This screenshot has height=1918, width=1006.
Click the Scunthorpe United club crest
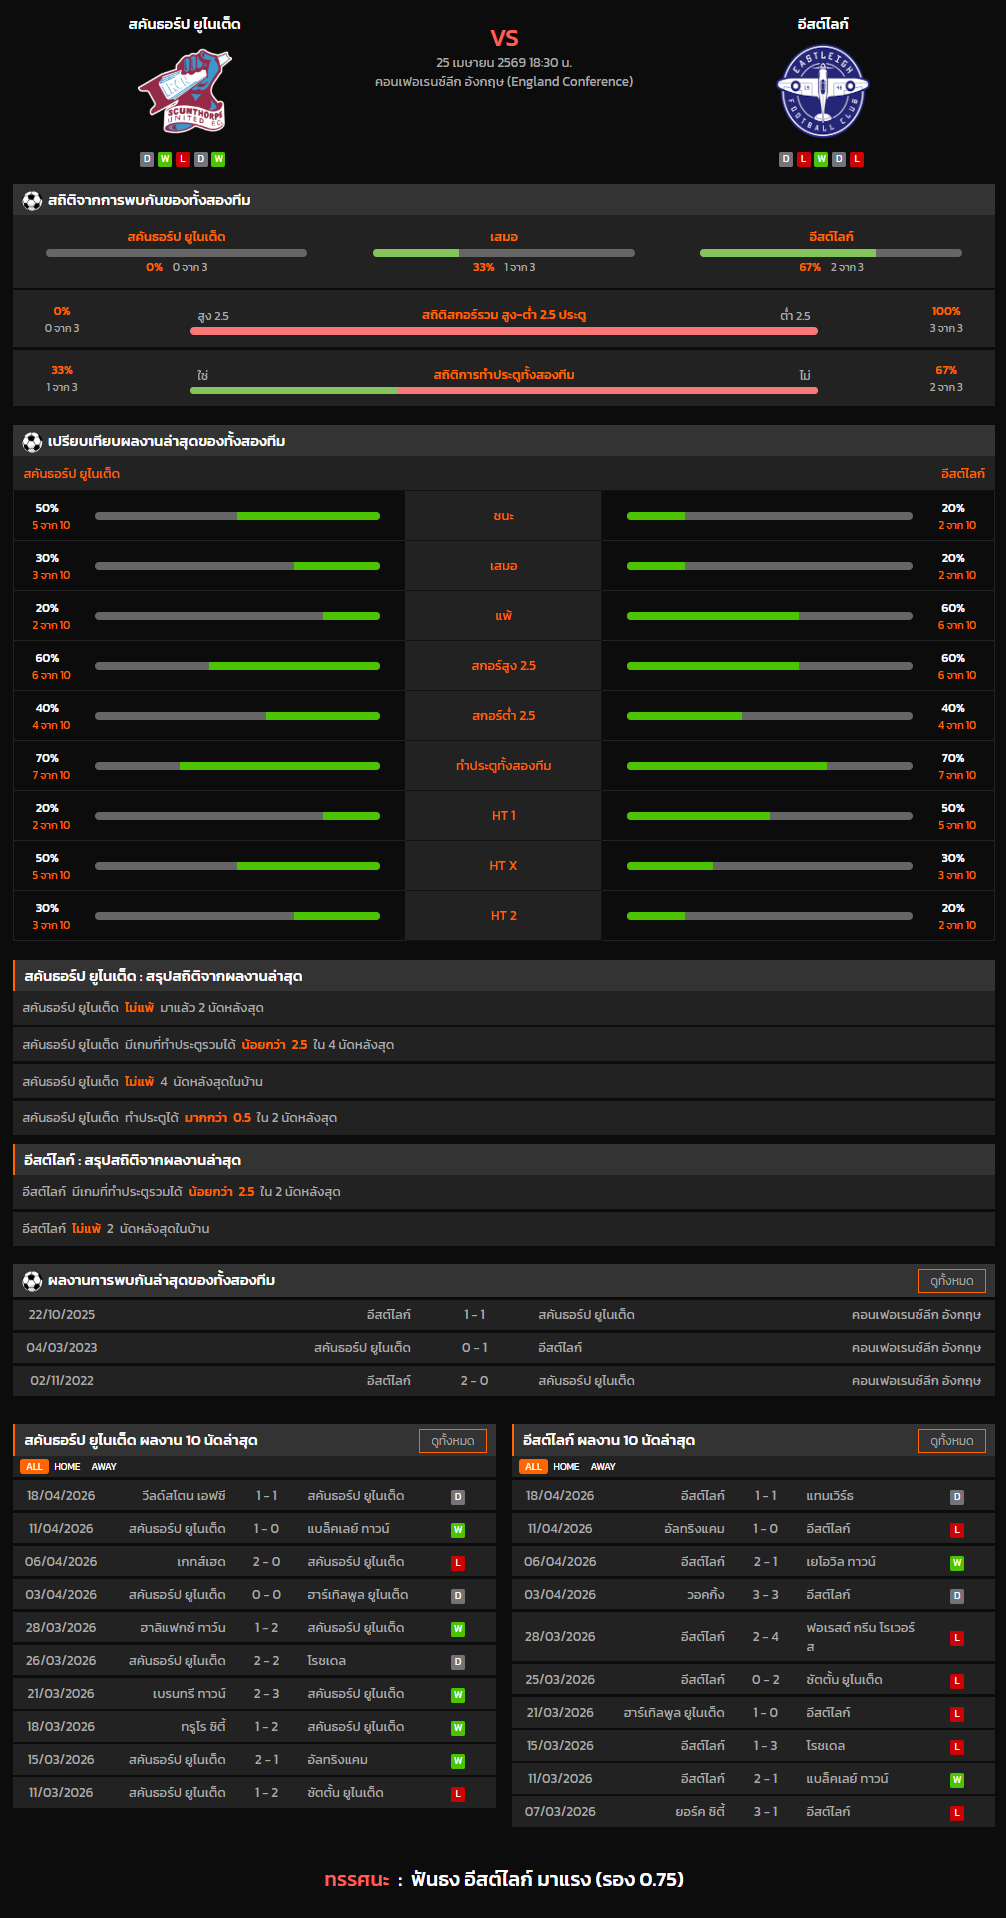point(184,92)
